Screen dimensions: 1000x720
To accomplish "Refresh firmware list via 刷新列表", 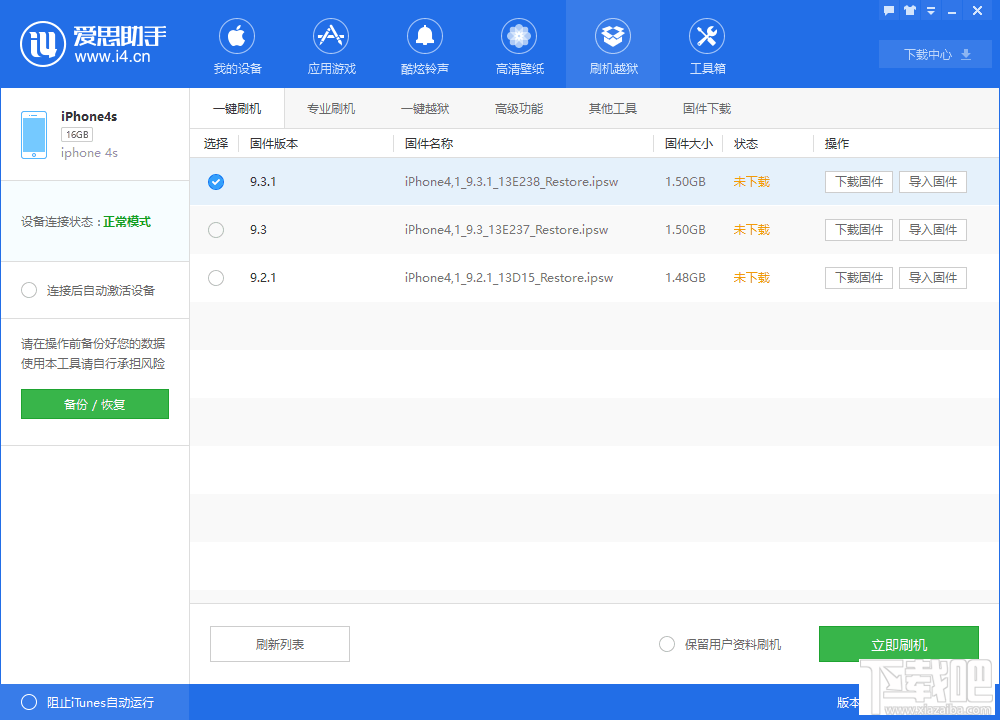I will point(279,644).
